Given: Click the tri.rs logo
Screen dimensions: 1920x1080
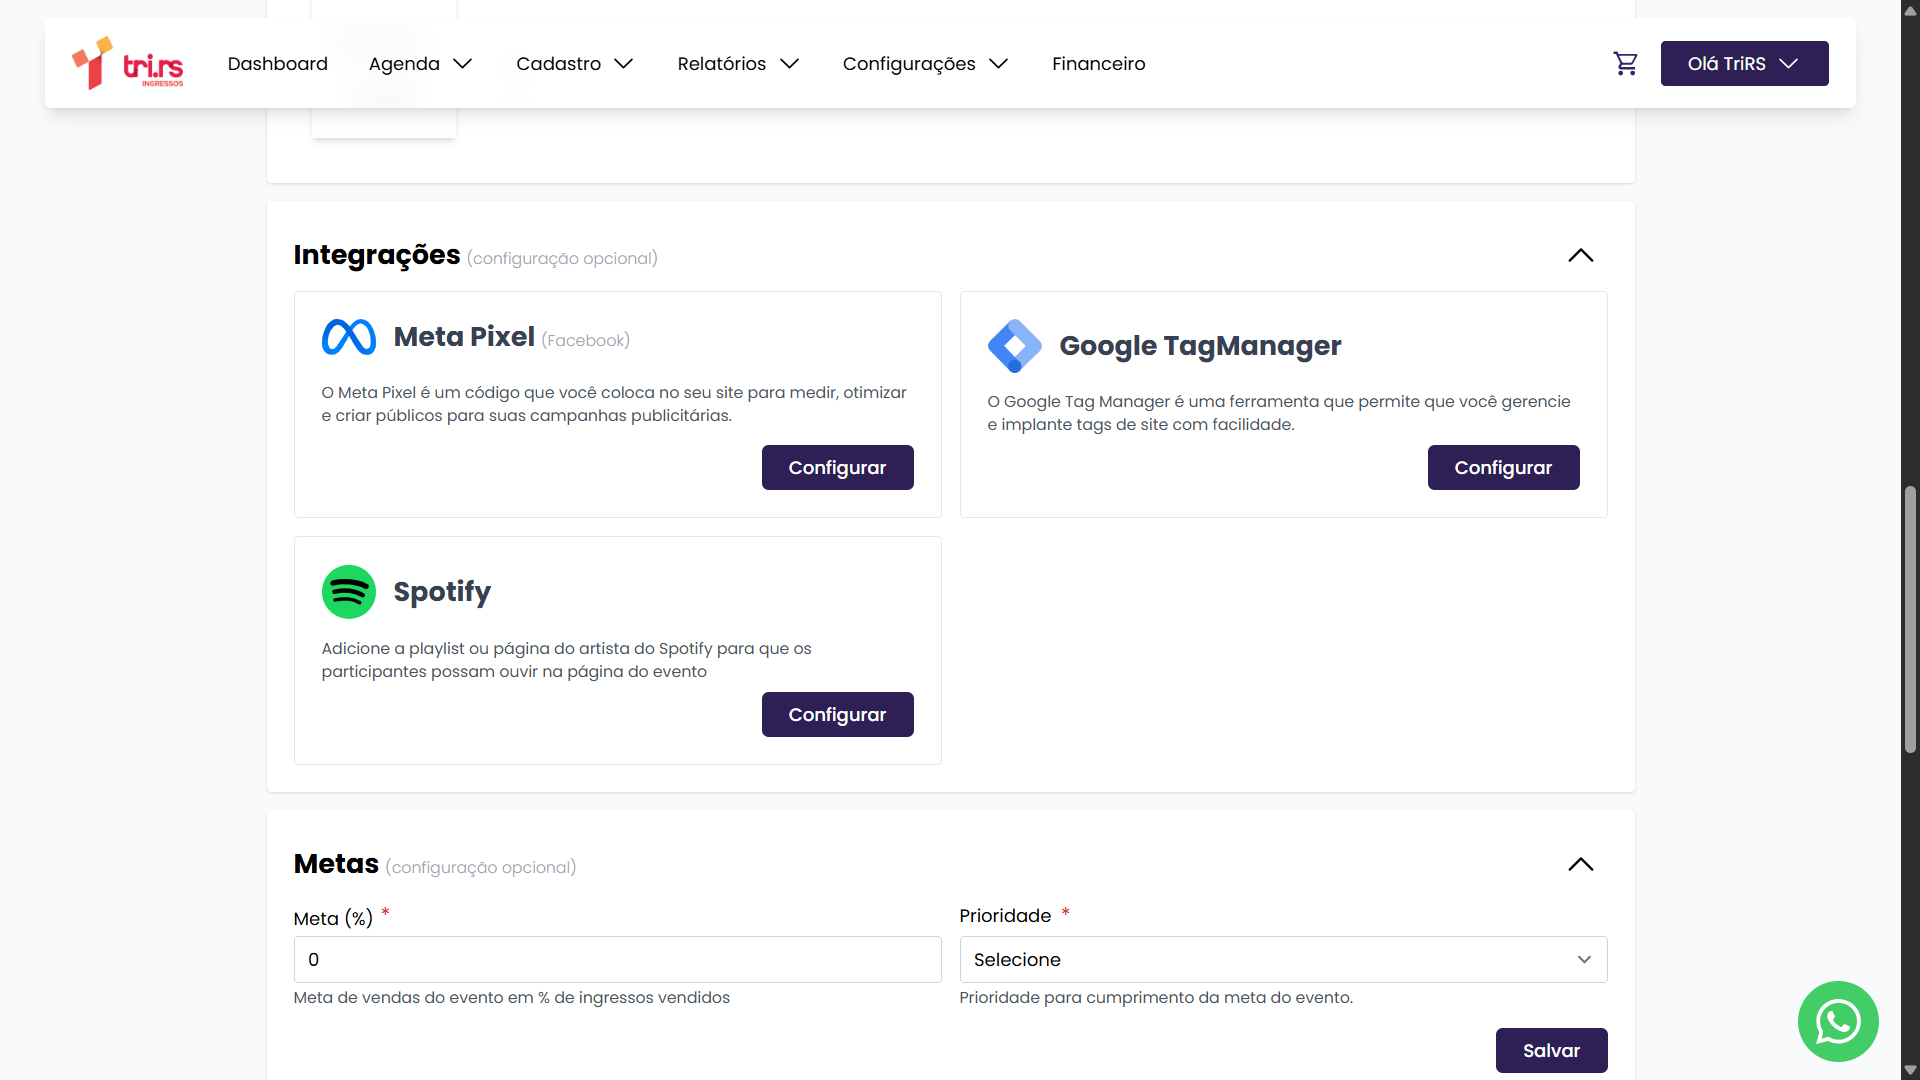Looking at the screenshot, I should tap(128, 63).
